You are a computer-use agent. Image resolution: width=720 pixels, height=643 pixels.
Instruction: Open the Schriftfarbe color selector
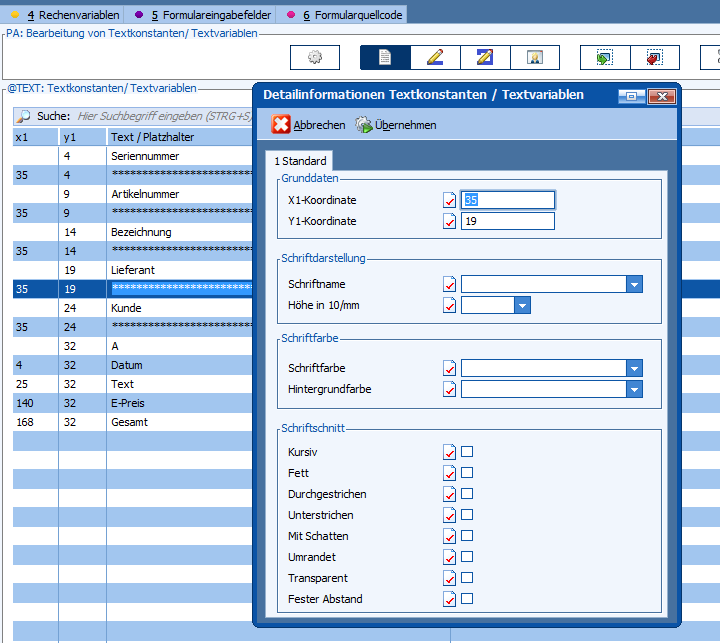click(634, 368)
